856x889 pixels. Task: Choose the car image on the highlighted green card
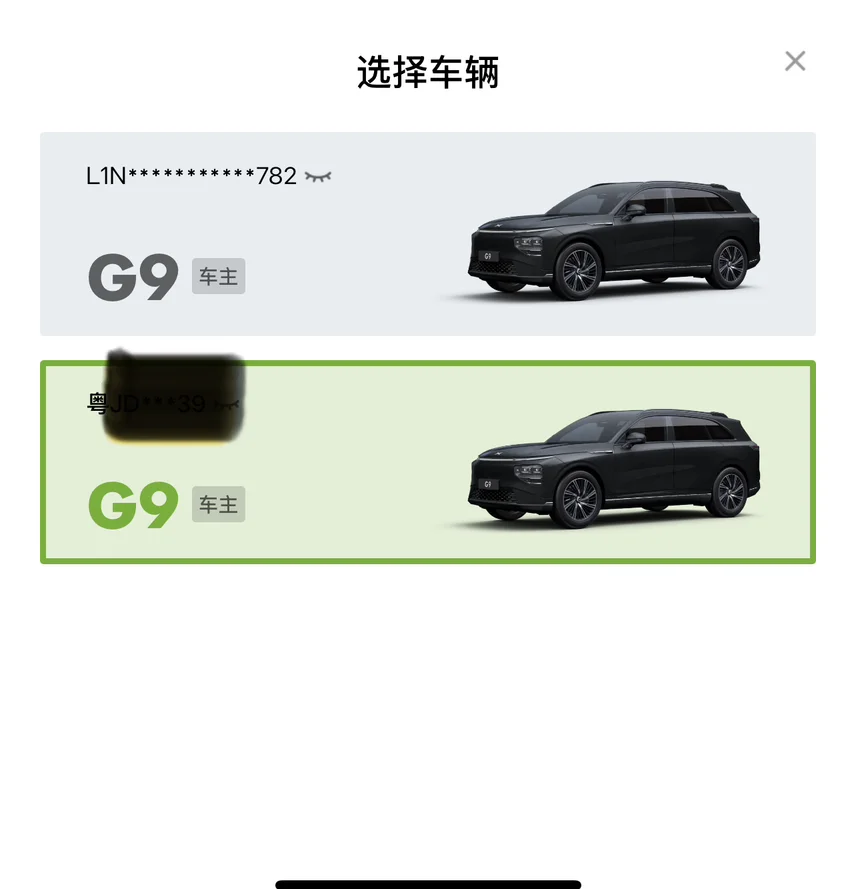tap(614, 468)
